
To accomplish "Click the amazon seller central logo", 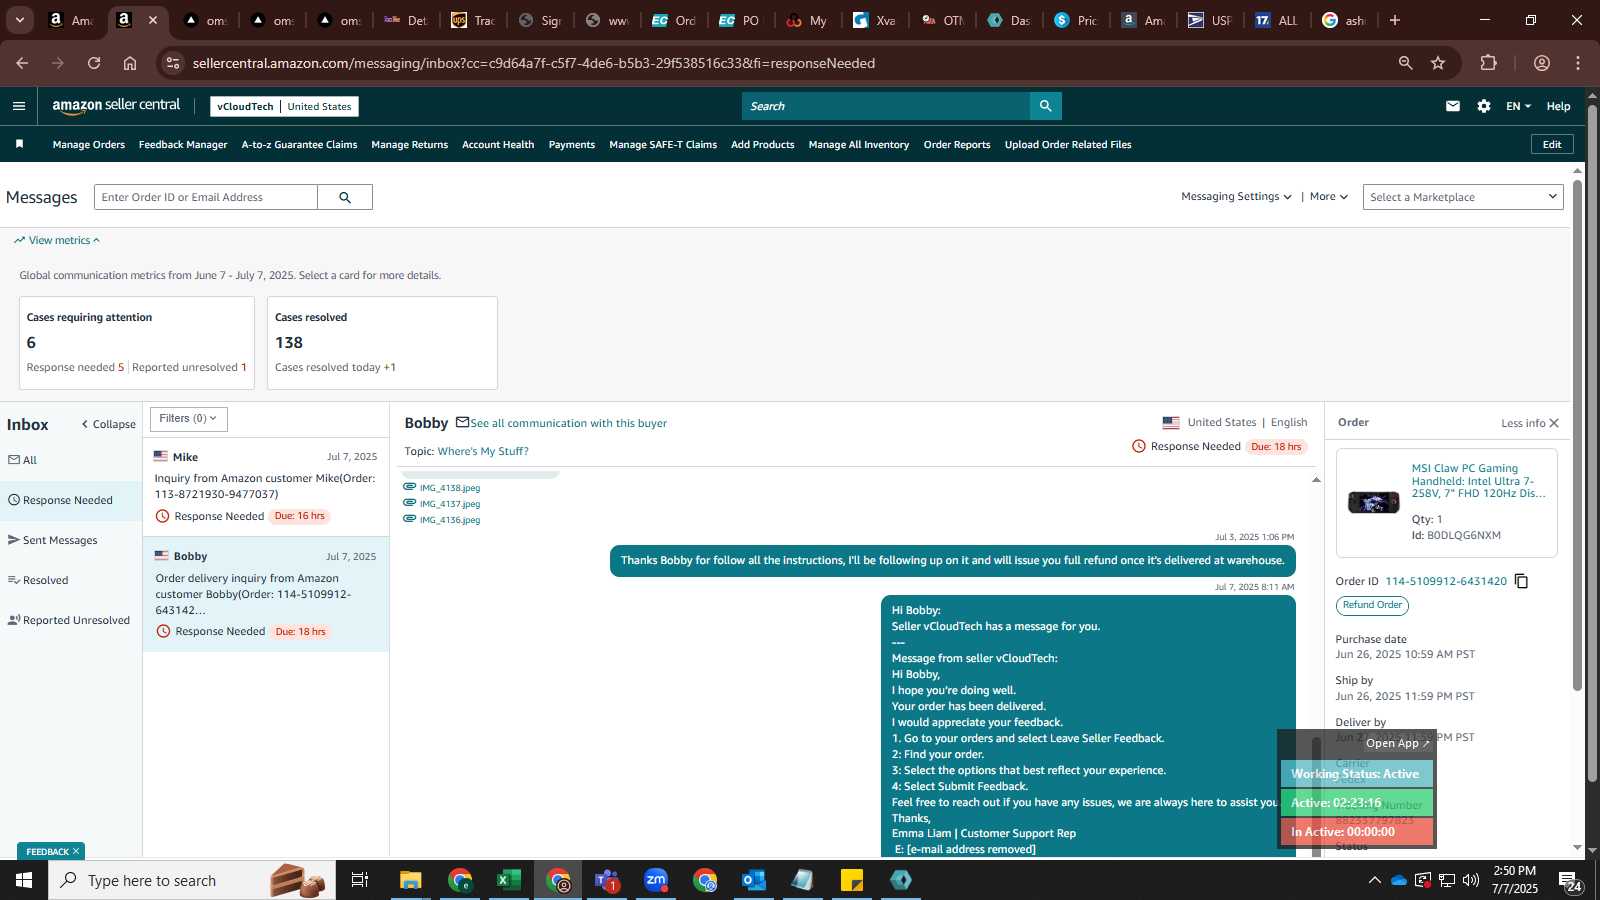I will pos(116,105).
